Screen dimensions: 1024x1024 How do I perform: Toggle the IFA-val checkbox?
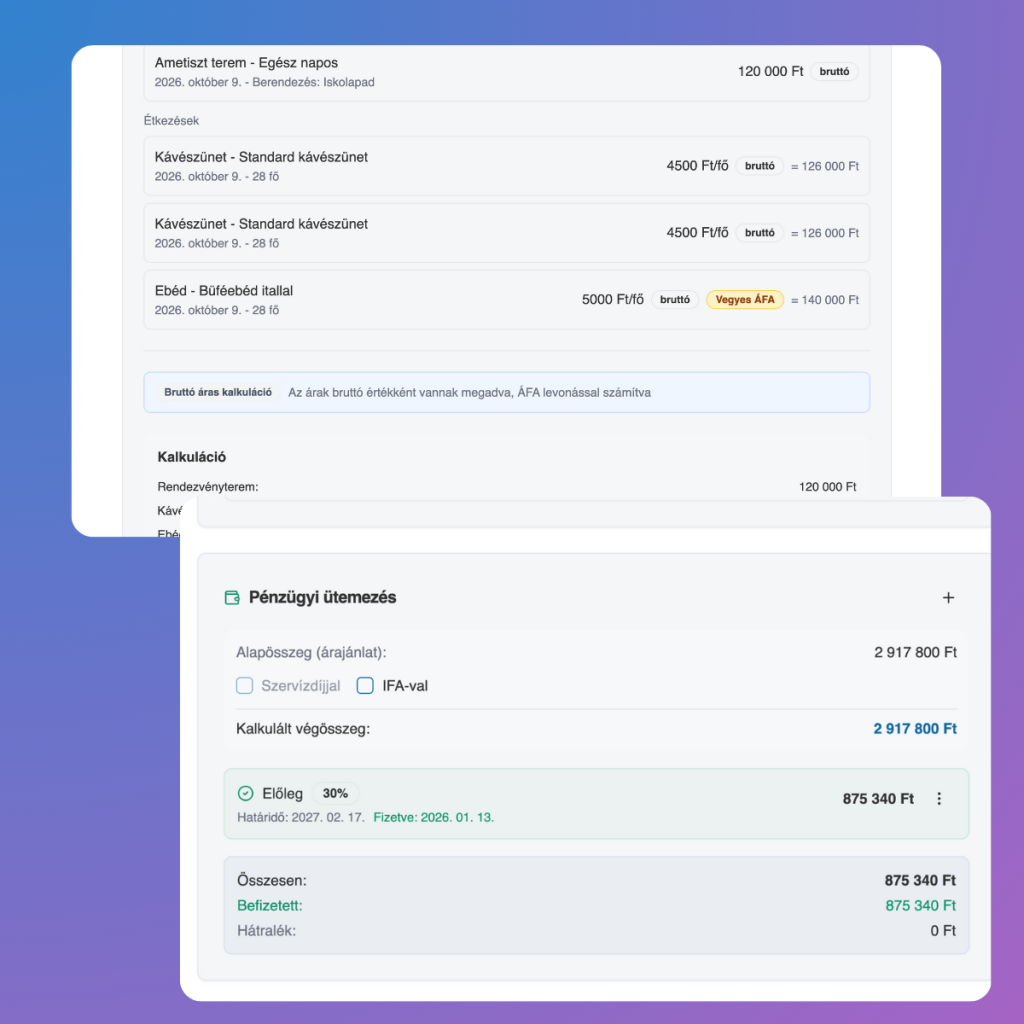(365, 686)
